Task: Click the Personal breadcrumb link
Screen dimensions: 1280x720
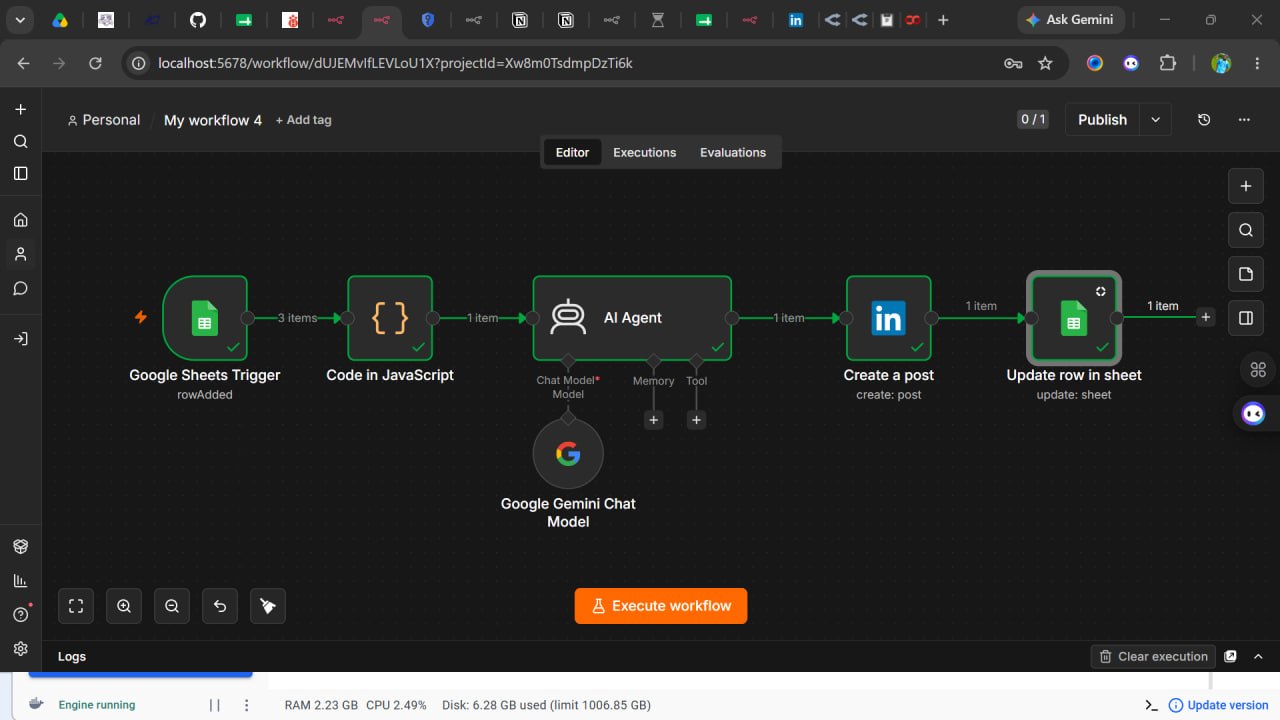Action: pos(103,120)
